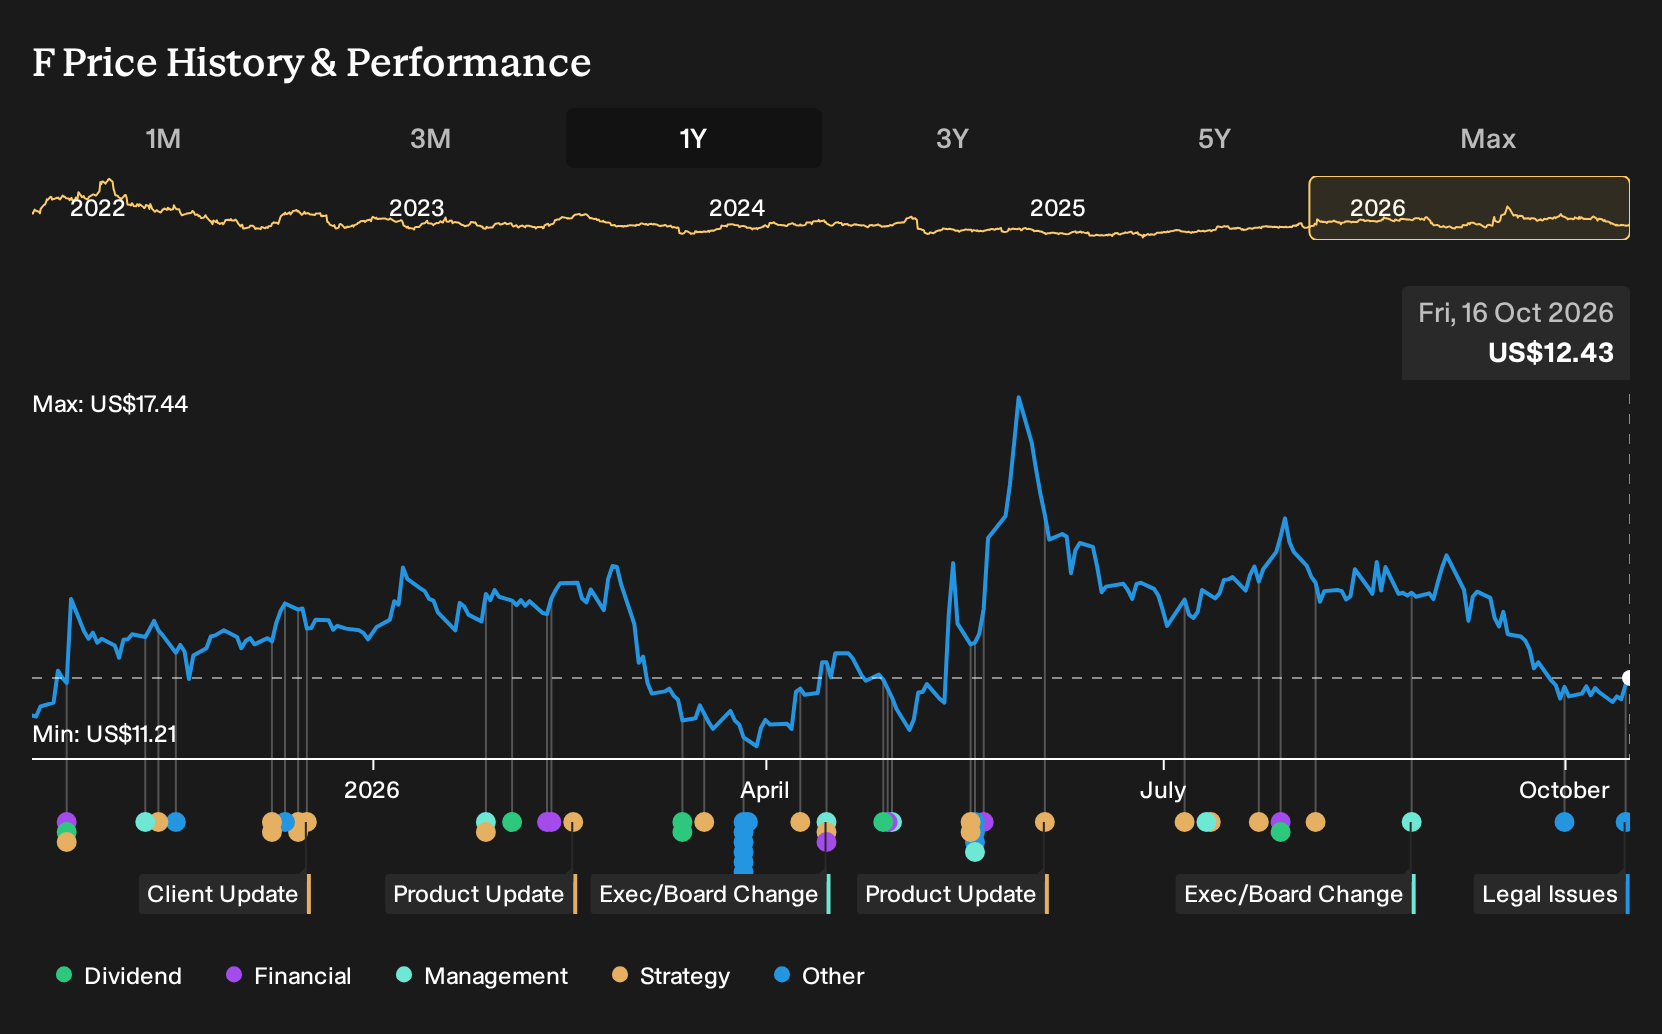
Task: Jump to 2023 in the overview timeline
Action: pyautogui.click(x=416, y=208)
